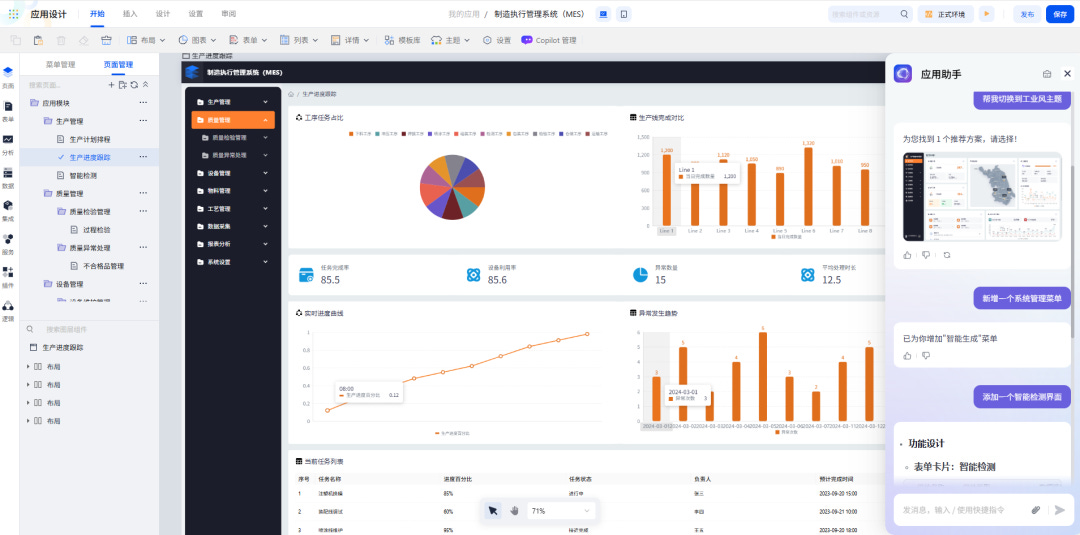Switch to desktop preview mode icon
This screenshot has width=1080, height=535.
(603, 14)
